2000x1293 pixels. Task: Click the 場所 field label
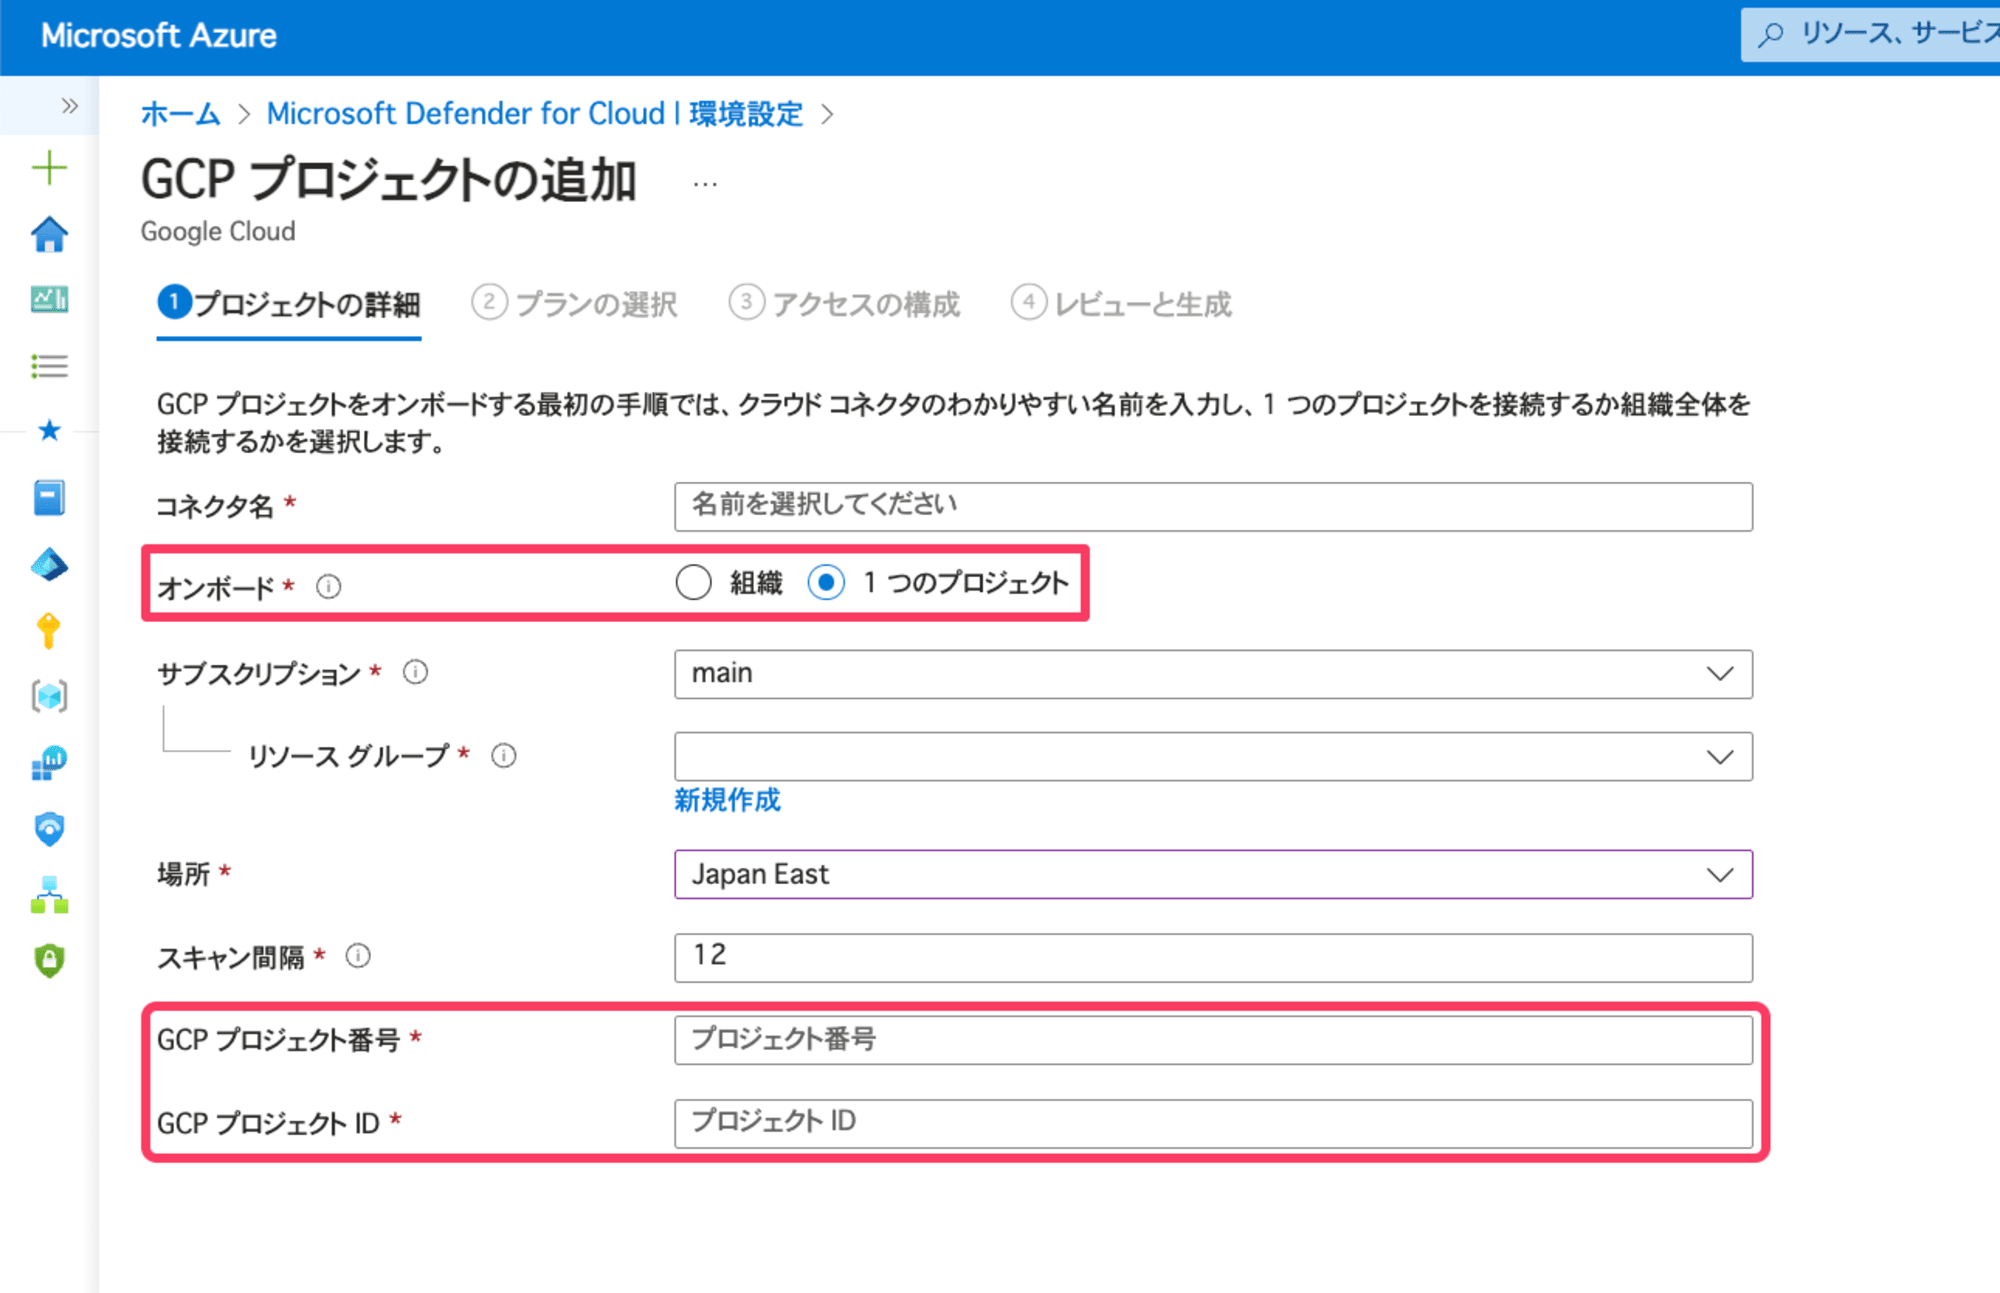[184, 875]
